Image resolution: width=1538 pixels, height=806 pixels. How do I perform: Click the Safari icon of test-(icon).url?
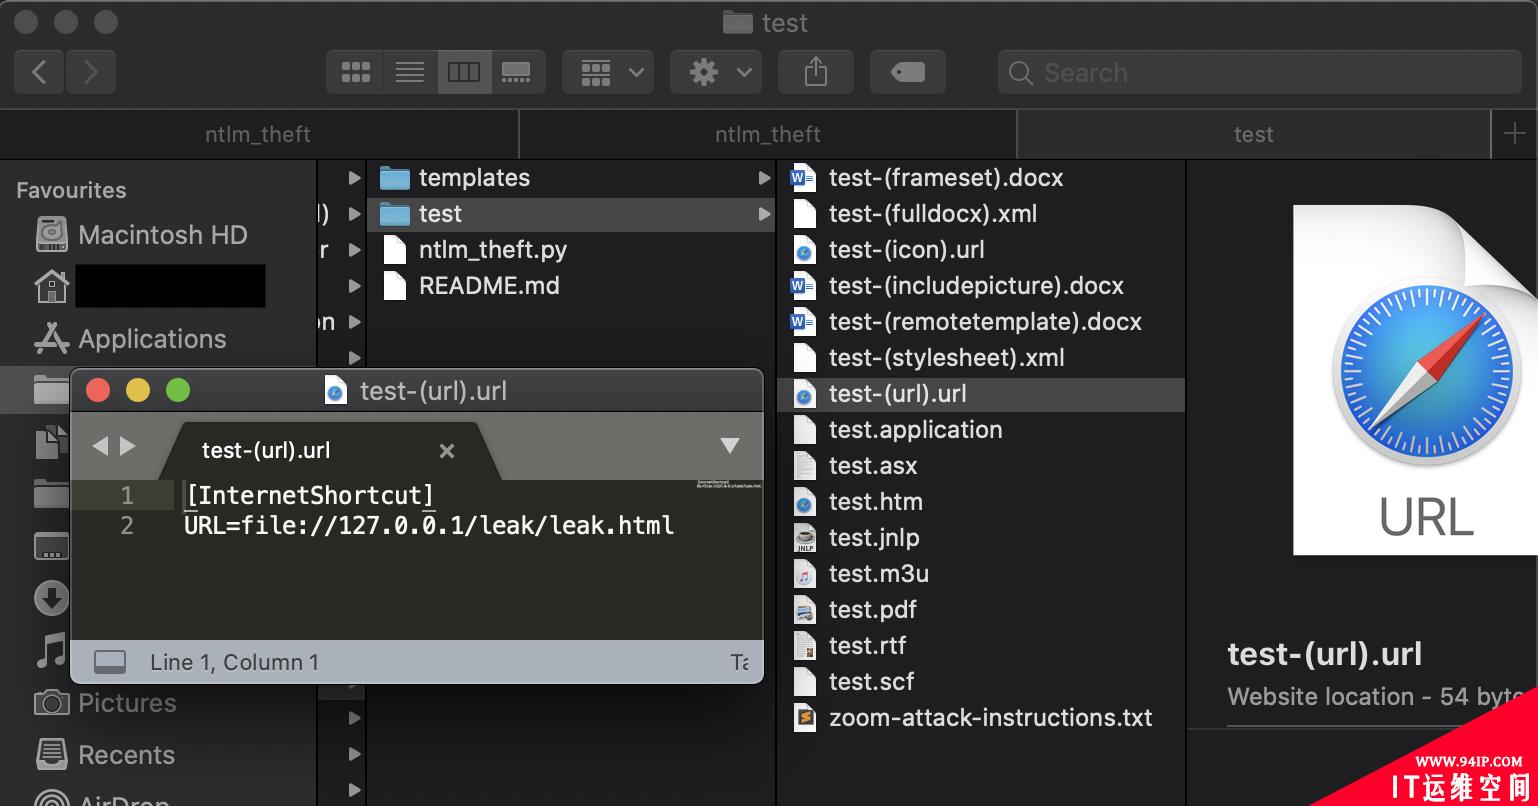tap(804, 250)
